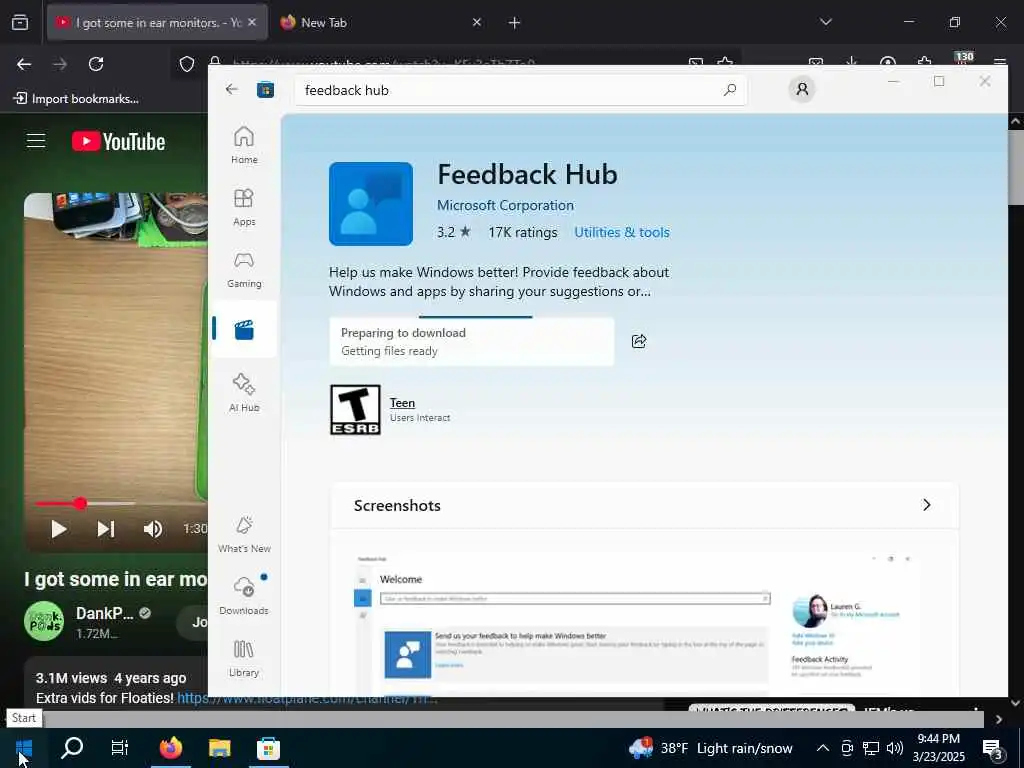
Task: Click the Feedback Hub description text
Action: click(499, 281)
